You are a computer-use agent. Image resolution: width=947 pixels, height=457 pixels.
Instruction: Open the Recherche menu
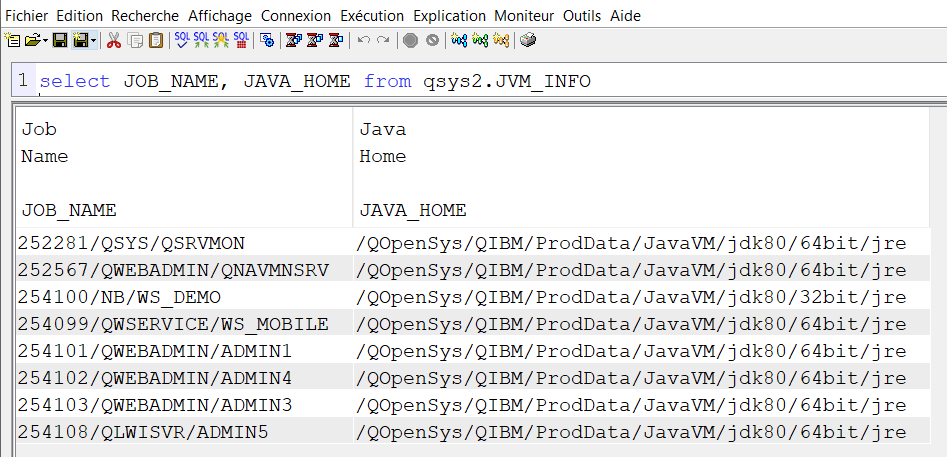point(145,16)
